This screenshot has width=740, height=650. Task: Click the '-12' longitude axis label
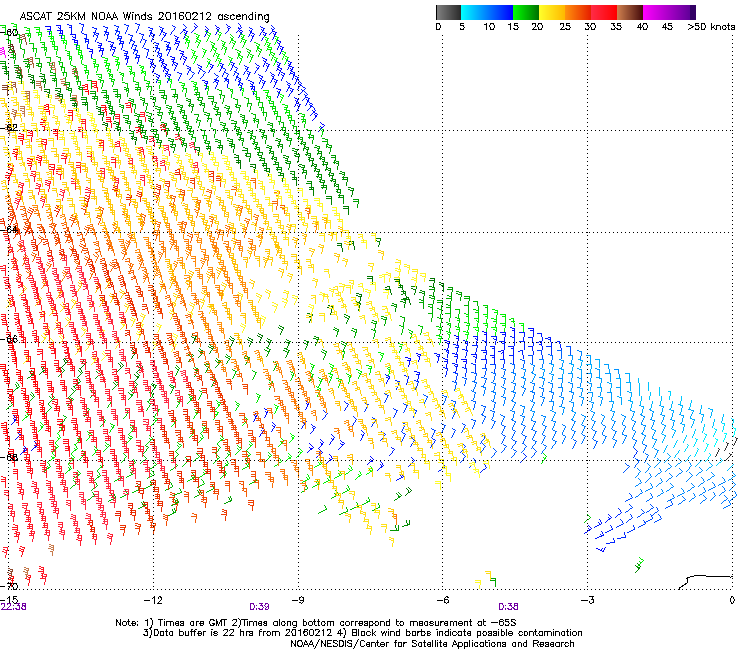[153, 600]
